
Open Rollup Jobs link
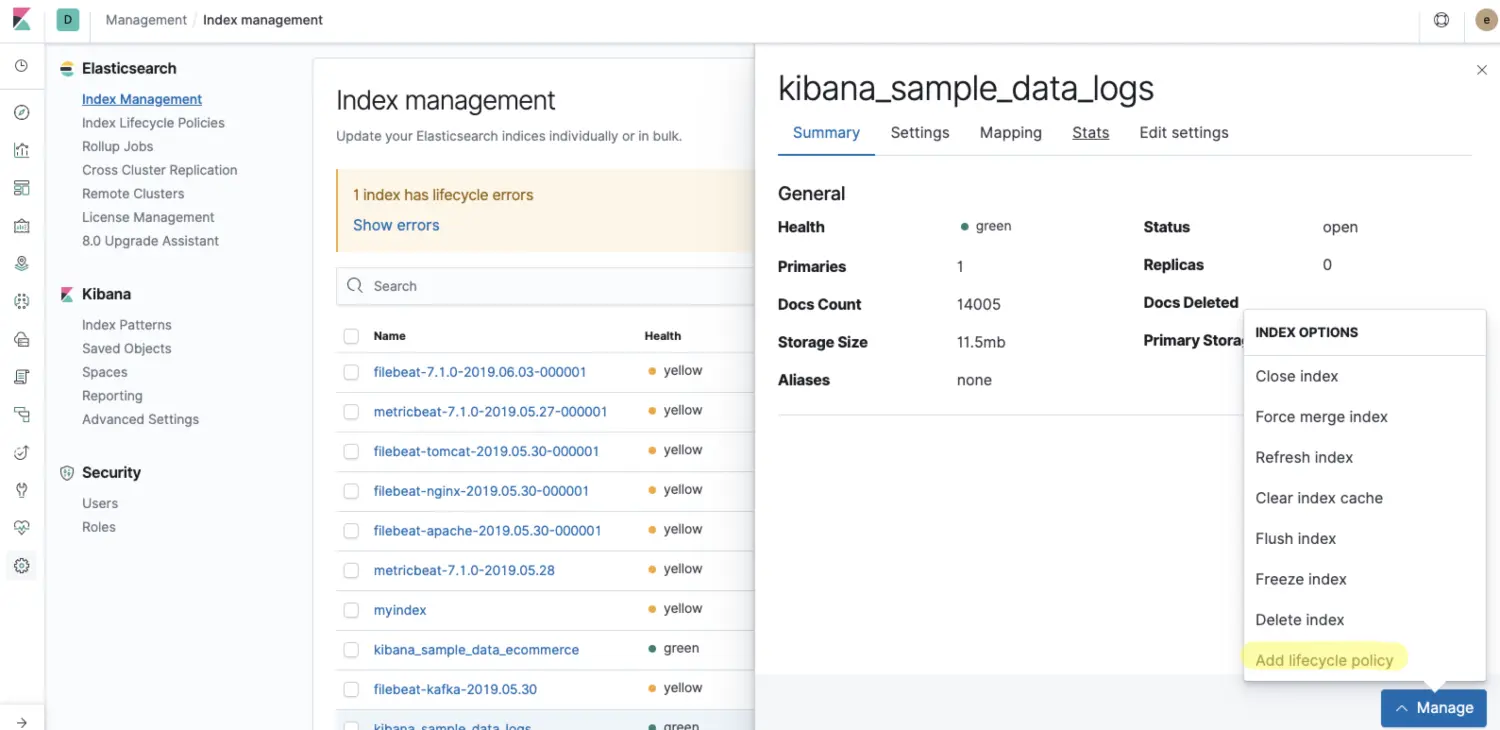118,146
